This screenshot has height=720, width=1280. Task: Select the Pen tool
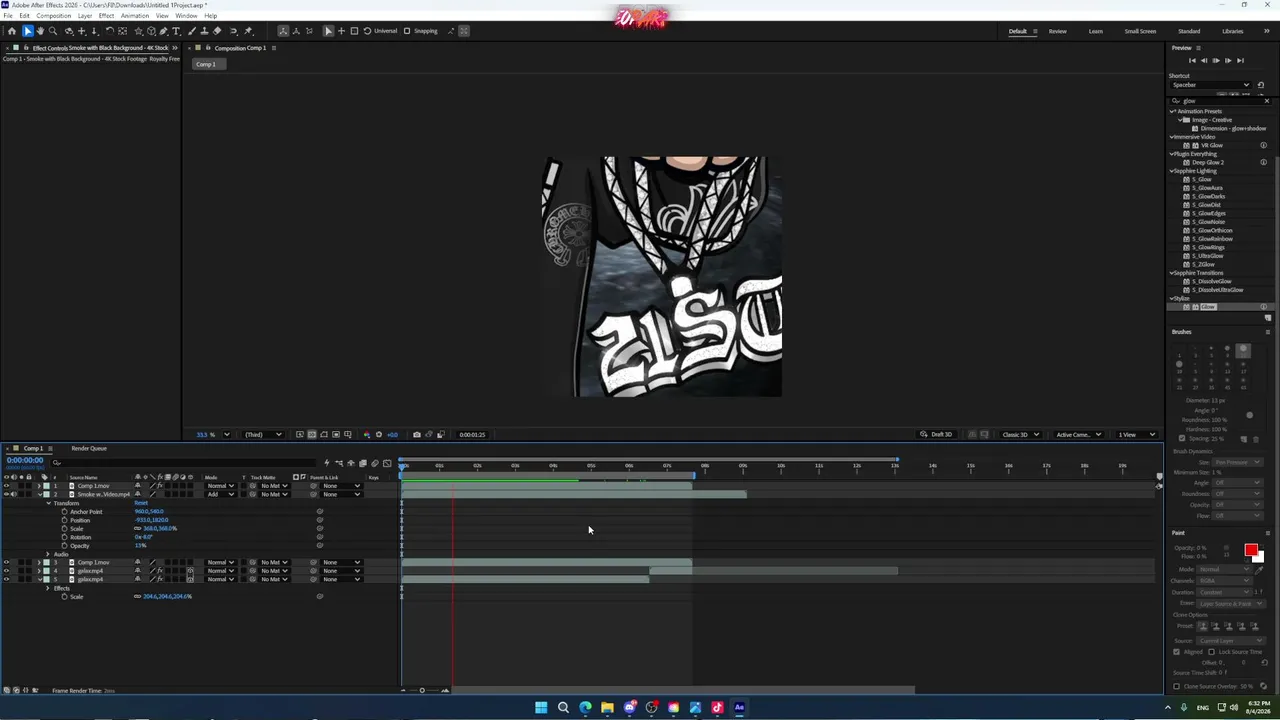[x=163, y=31]
